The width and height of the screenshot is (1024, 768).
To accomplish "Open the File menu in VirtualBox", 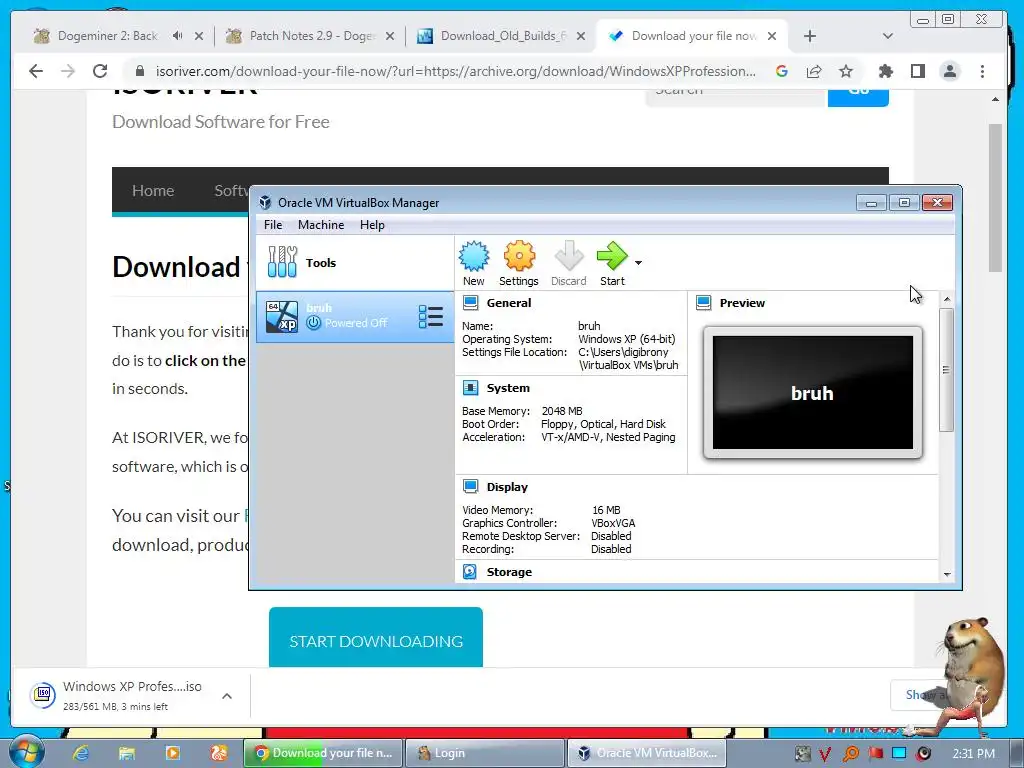I will 273,225.
